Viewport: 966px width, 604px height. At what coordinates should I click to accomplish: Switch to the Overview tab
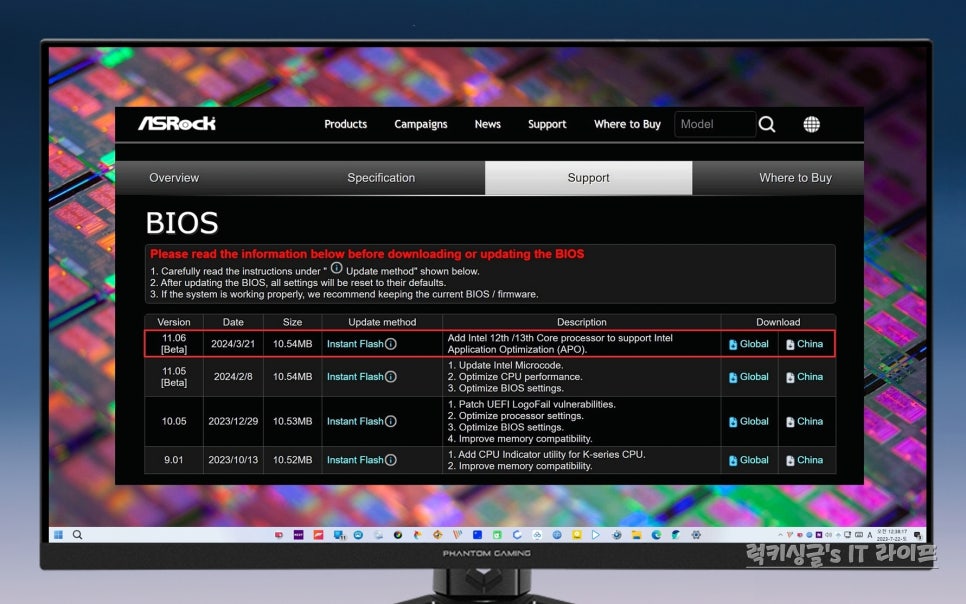point(174,178)
